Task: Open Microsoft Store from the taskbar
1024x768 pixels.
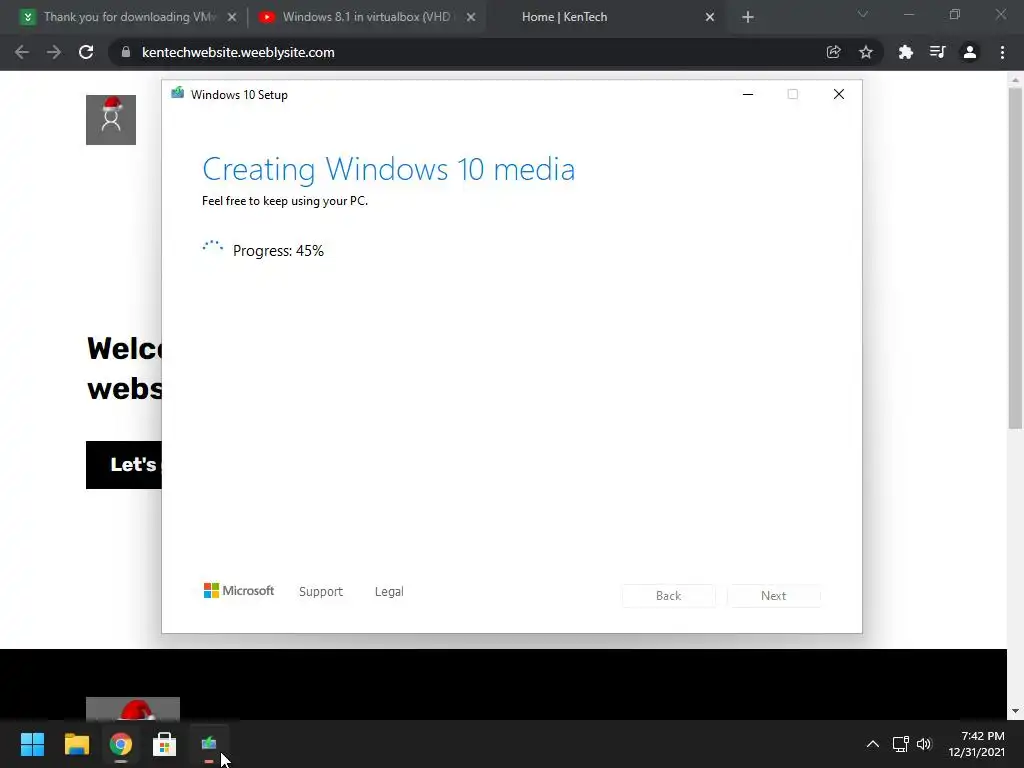Action: click(165, 744)
